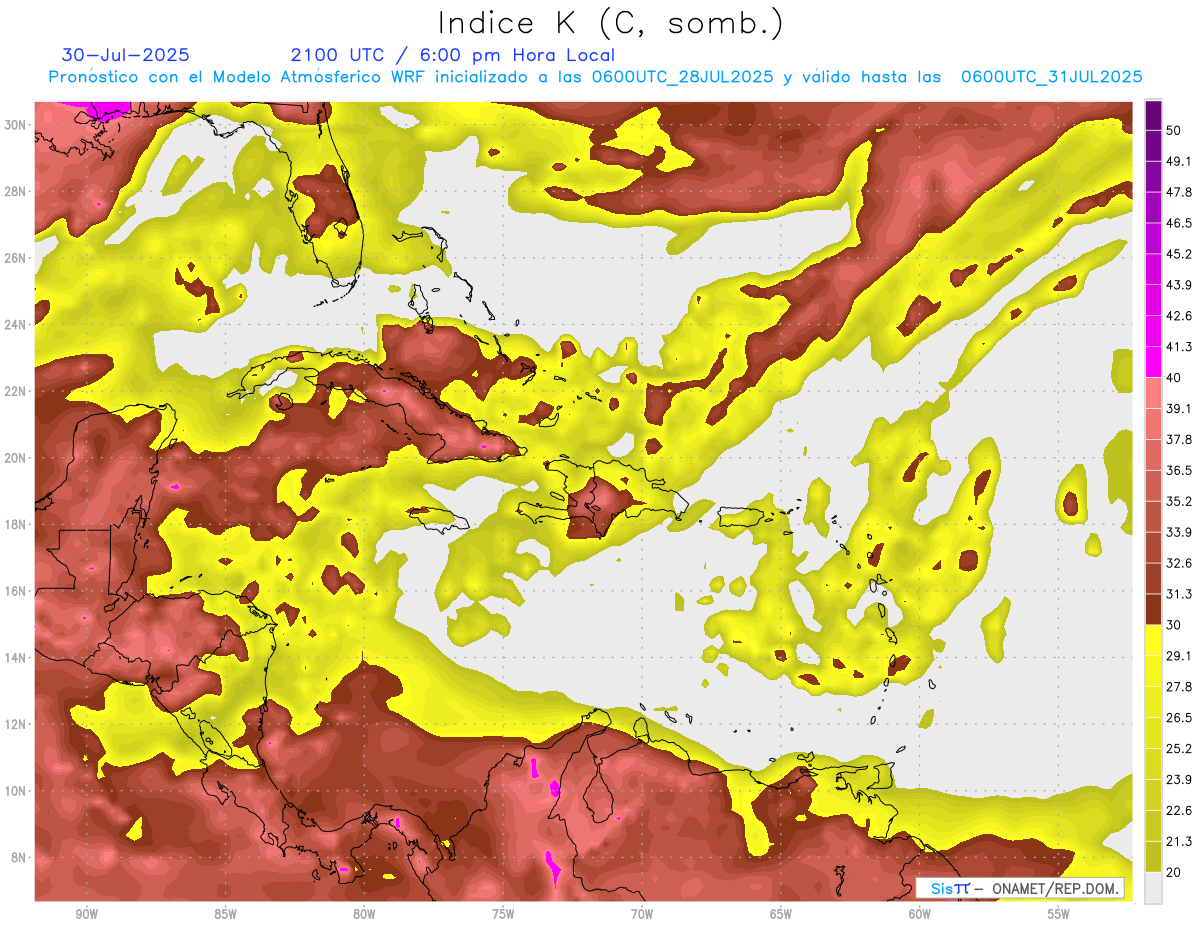
Task: Click longitude axis label "70W"
Action: [642, 914]
